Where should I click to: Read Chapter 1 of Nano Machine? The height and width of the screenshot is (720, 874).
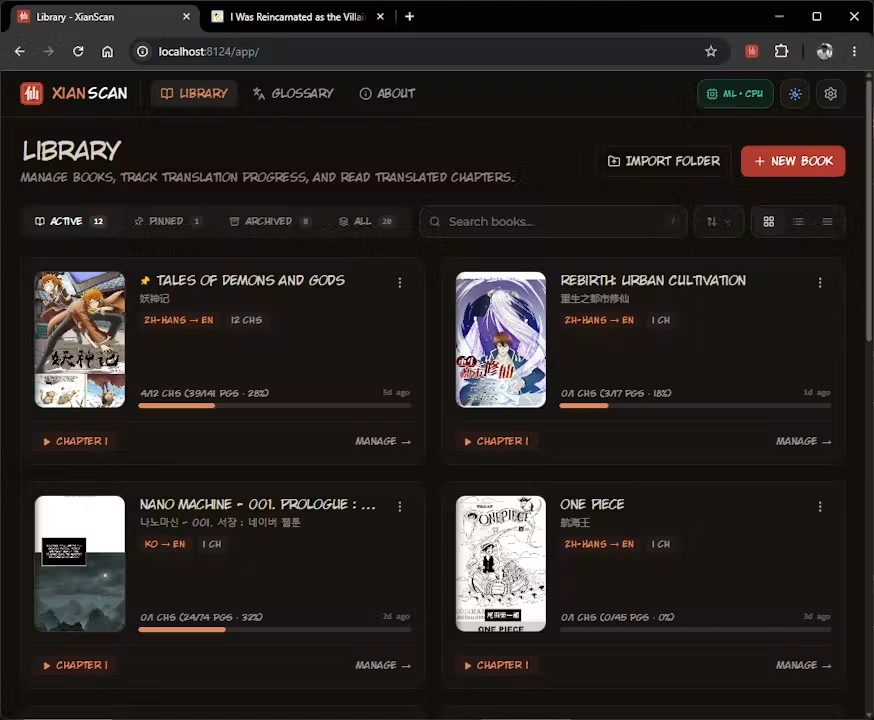[76, 665]
